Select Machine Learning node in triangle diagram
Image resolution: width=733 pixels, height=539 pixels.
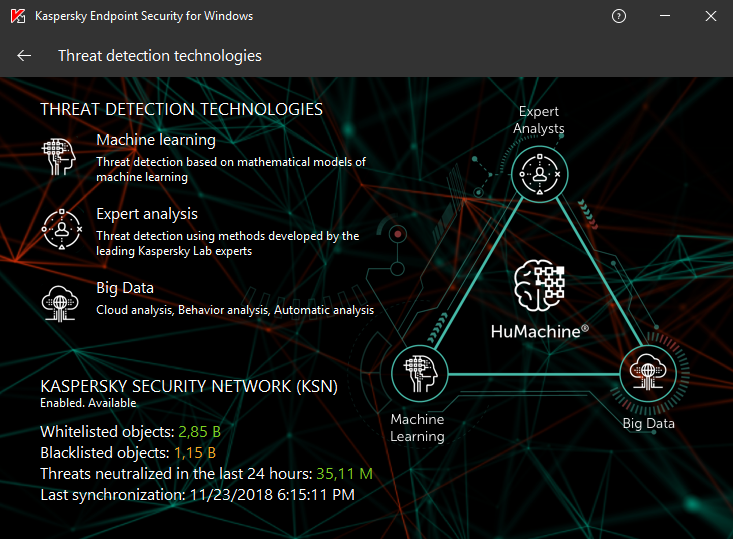click(x=417, y=374)
